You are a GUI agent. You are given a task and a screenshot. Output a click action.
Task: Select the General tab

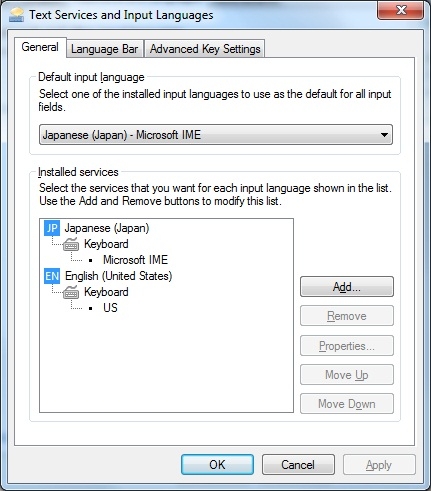click(40, 47)
